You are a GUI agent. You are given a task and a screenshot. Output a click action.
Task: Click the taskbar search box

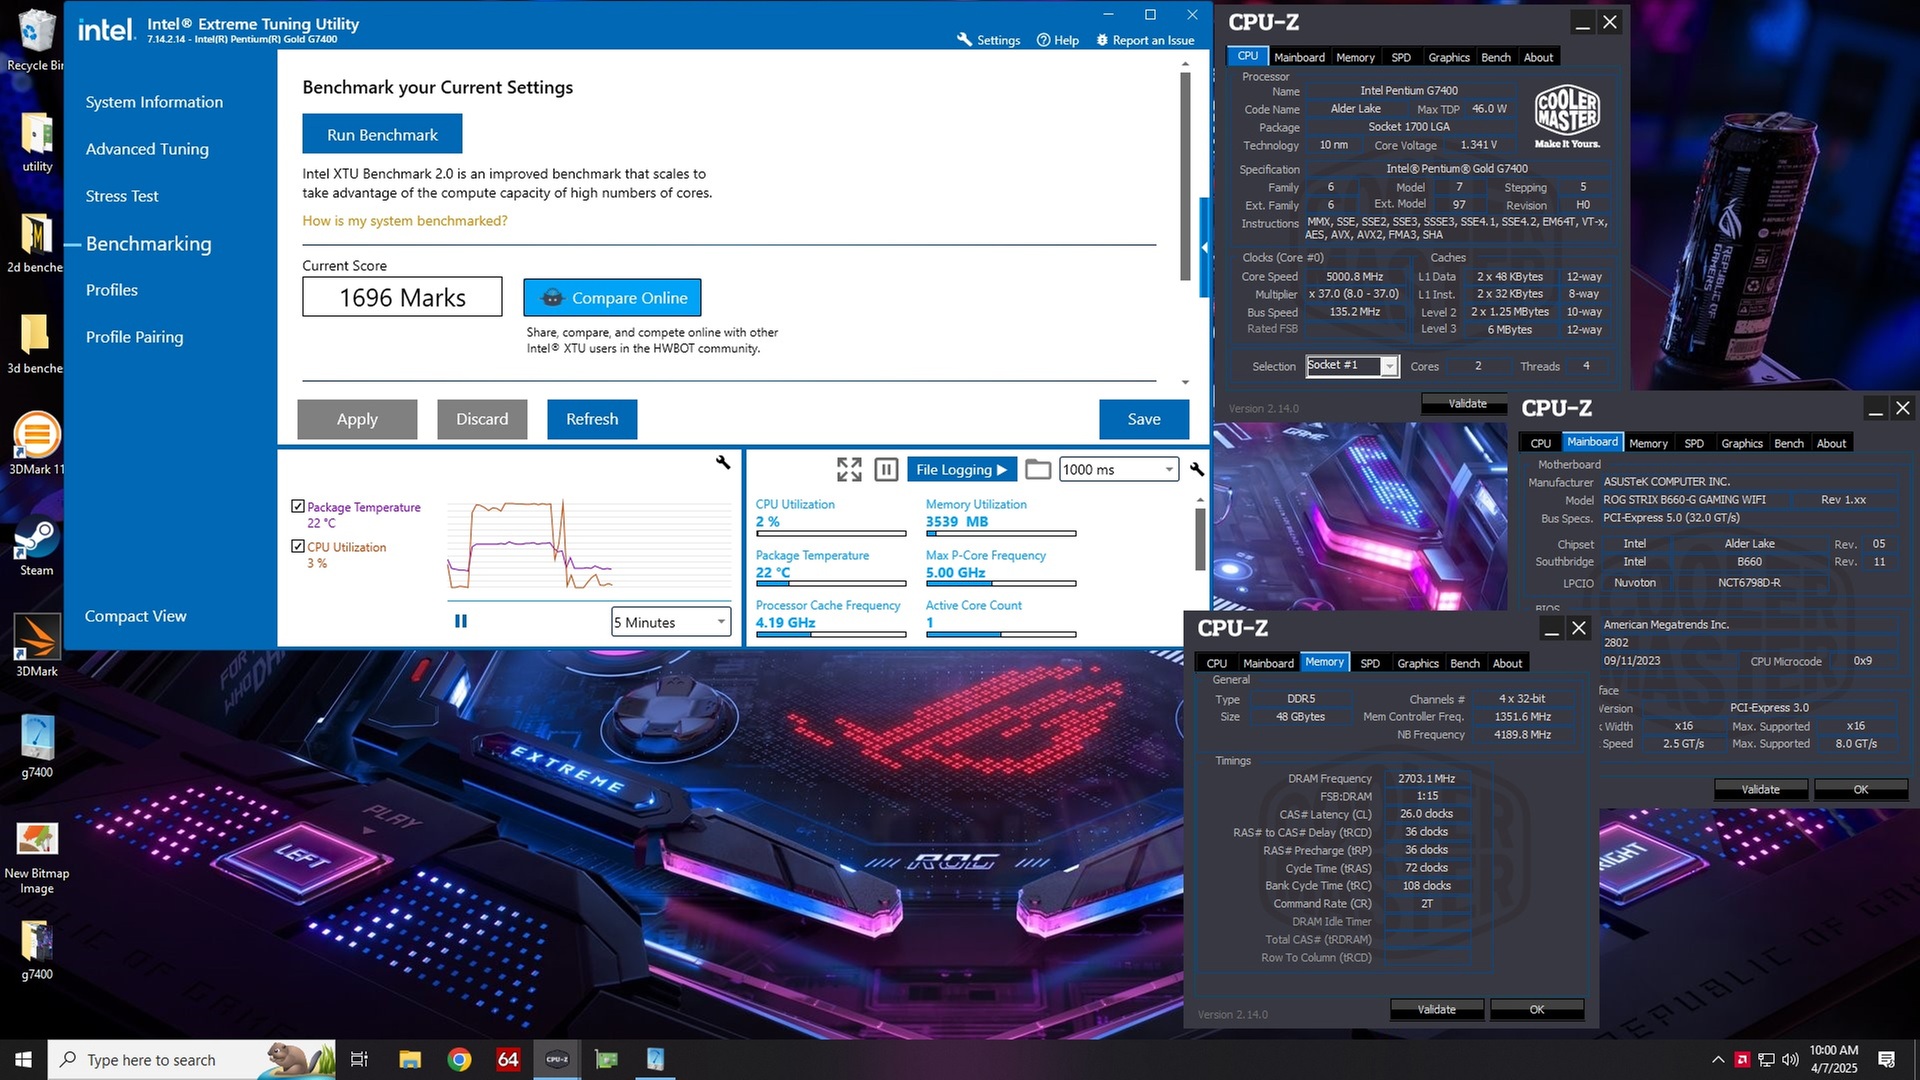pos(193,1059)
